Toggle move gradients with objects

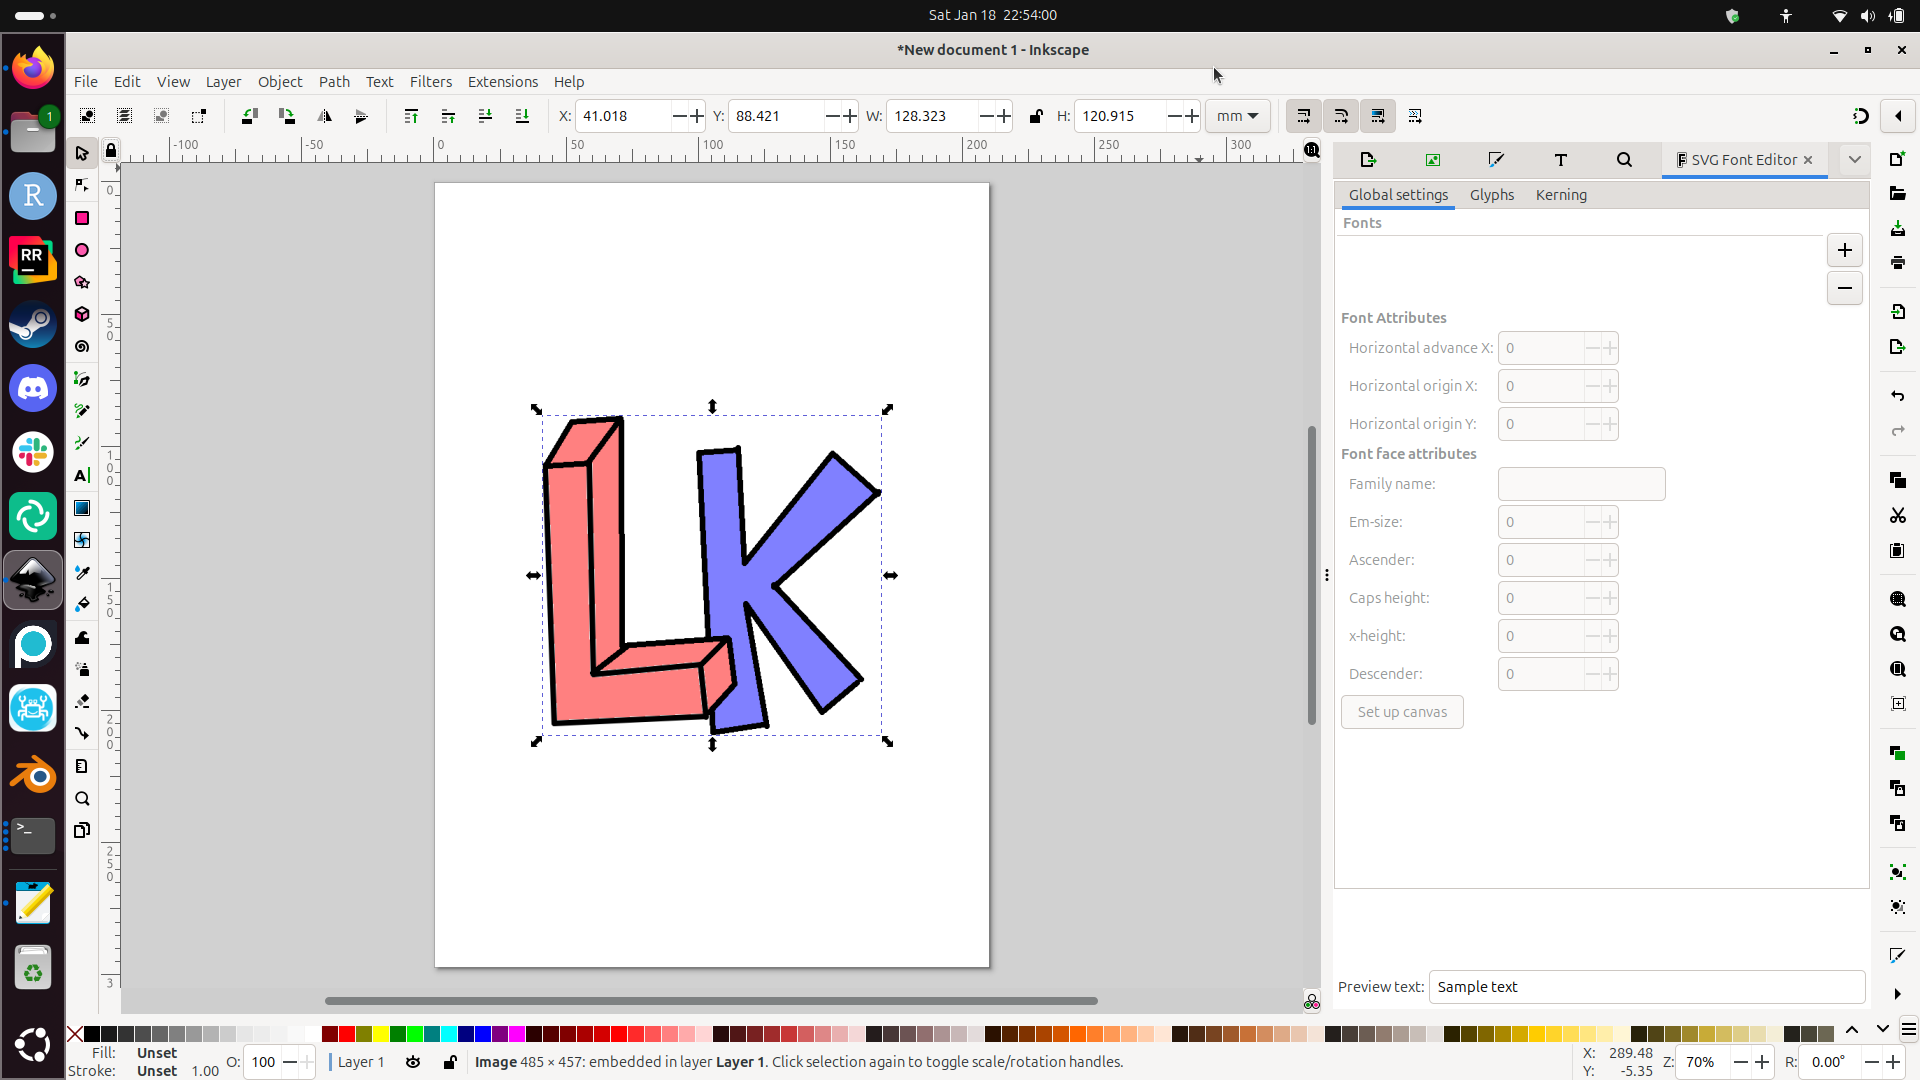[x=1378, y=116]
